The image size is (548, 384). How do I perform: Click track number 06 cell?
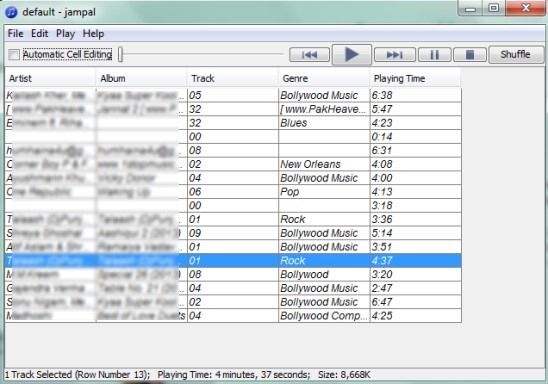pos(233,192)
